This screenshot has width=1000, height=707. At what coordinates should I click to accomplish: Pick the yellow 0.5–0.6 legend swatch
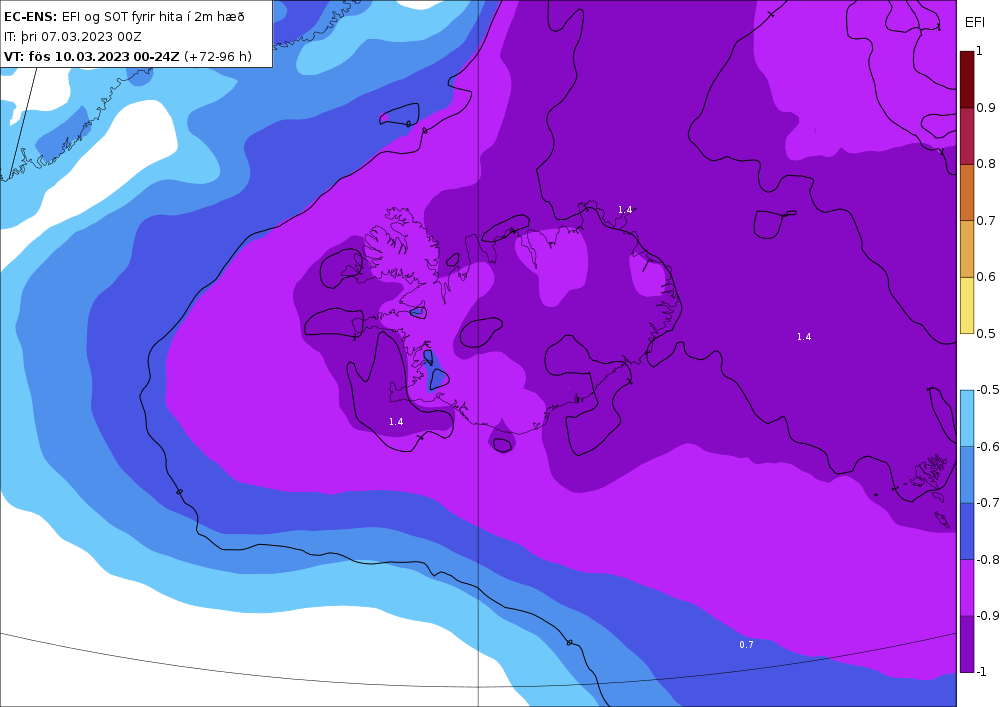click(x=967, y=305)
